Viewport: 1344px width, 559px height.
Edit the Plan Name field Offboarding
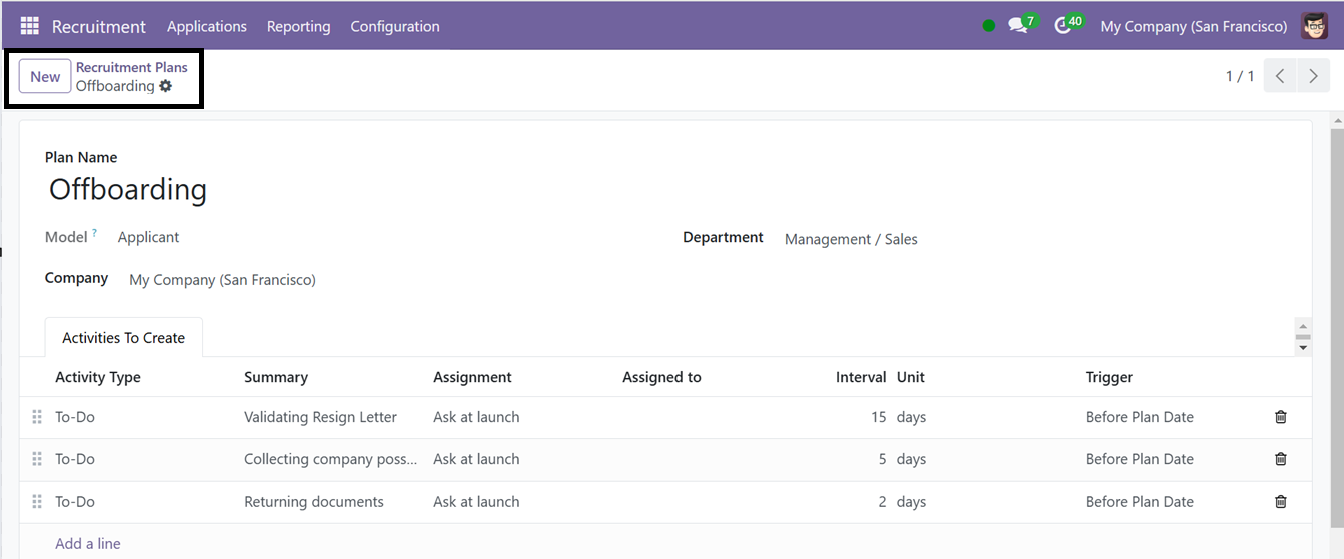[128, 189]
